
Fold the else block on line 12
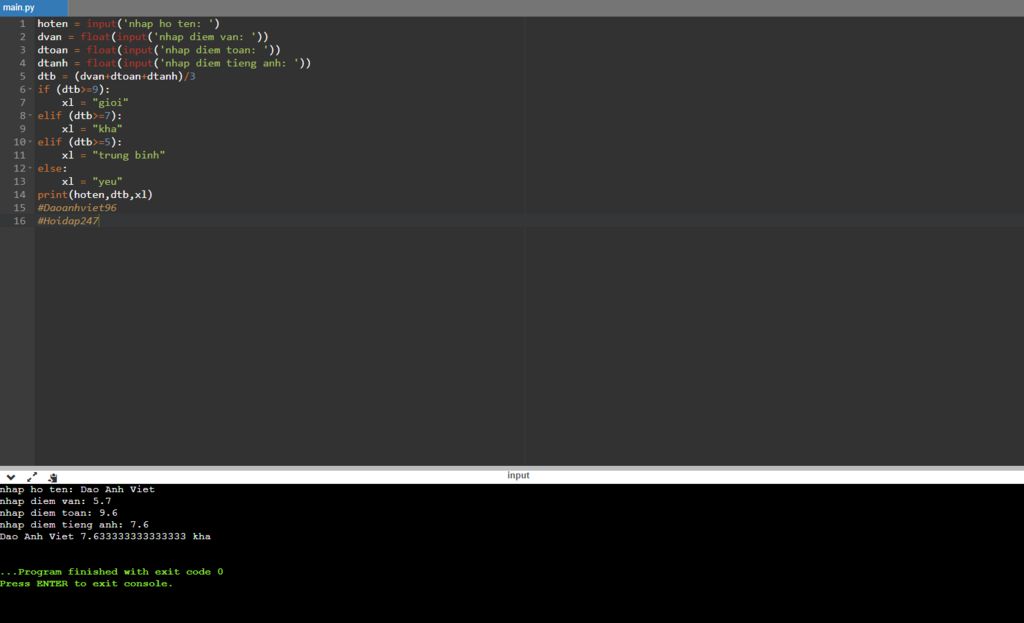pos(31,168)
